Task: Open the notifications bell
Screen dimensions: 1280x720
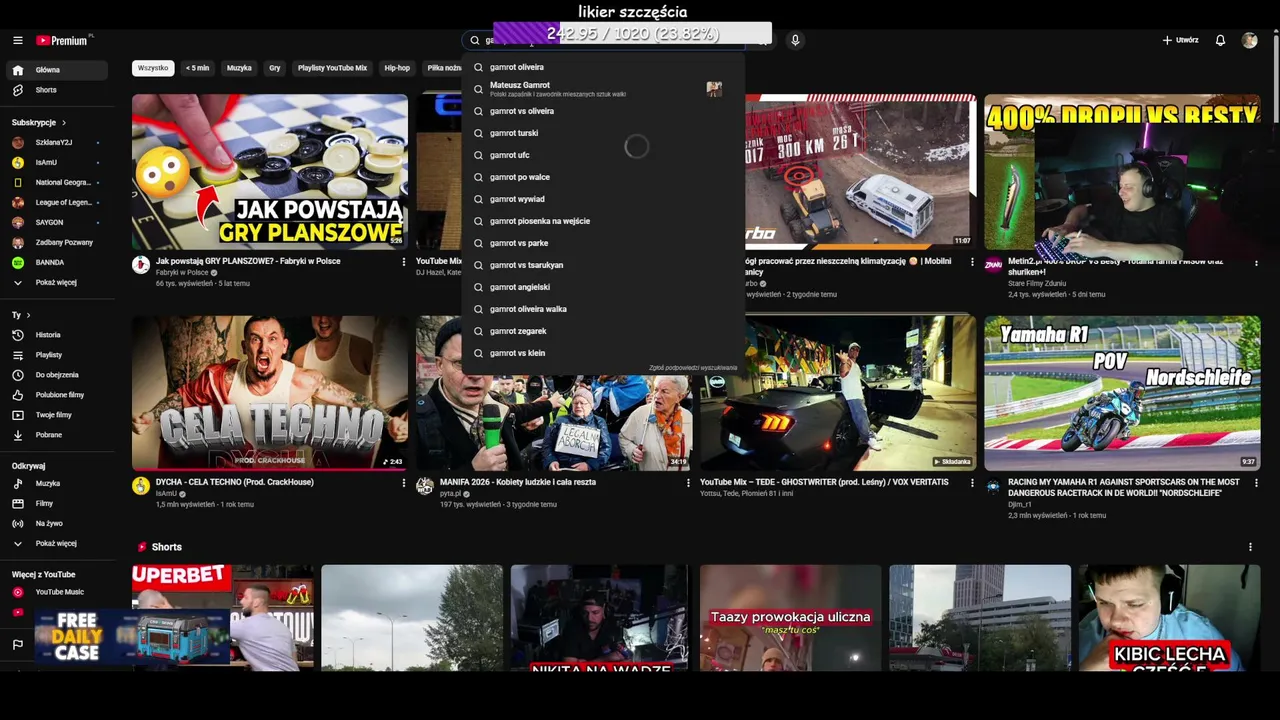Action: coord(1220,40)
